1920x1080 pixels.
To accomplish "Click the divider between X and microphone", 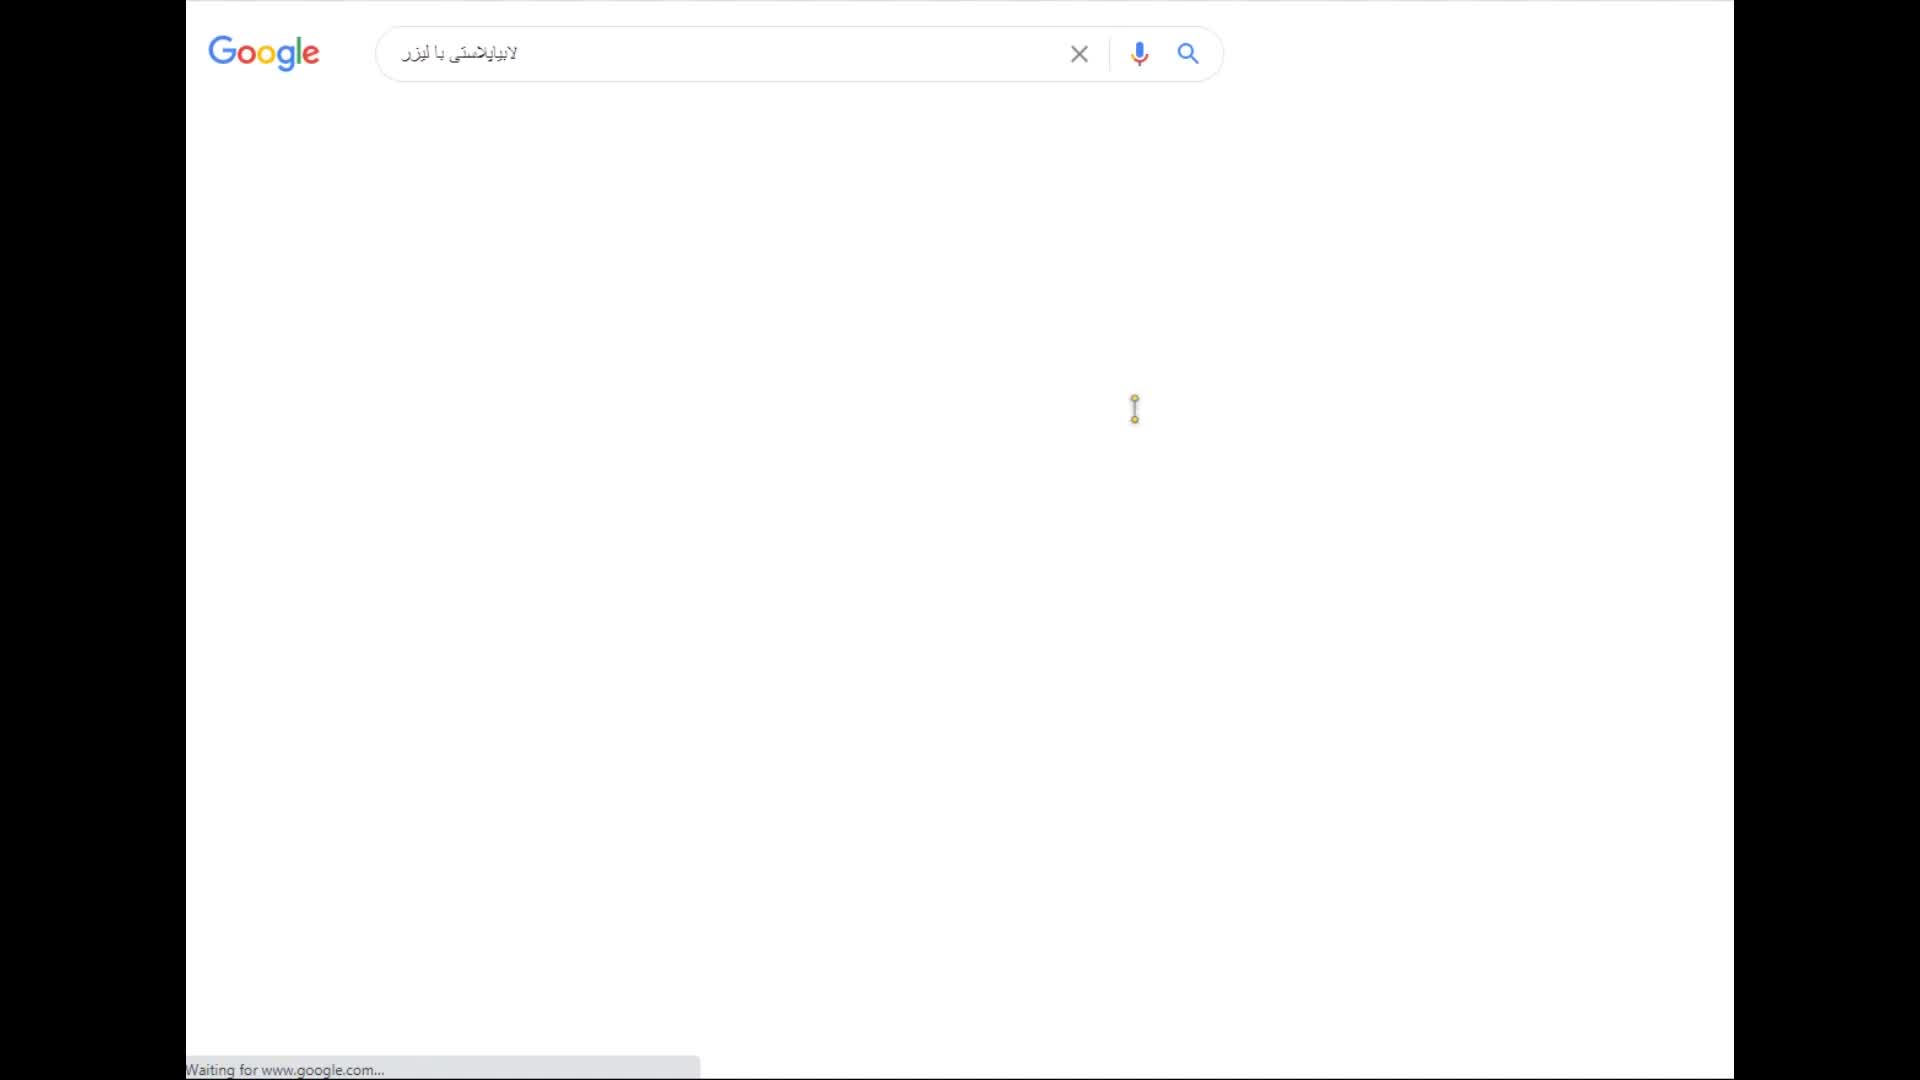I will pyautogui.click(x=1109, y=54).
